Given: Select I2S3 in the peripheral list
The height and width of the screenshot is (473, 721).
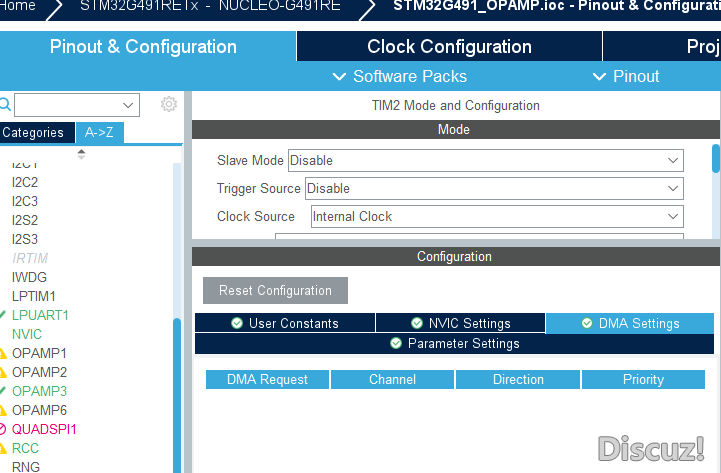Looking at the screenshot, I should [25, 239].
